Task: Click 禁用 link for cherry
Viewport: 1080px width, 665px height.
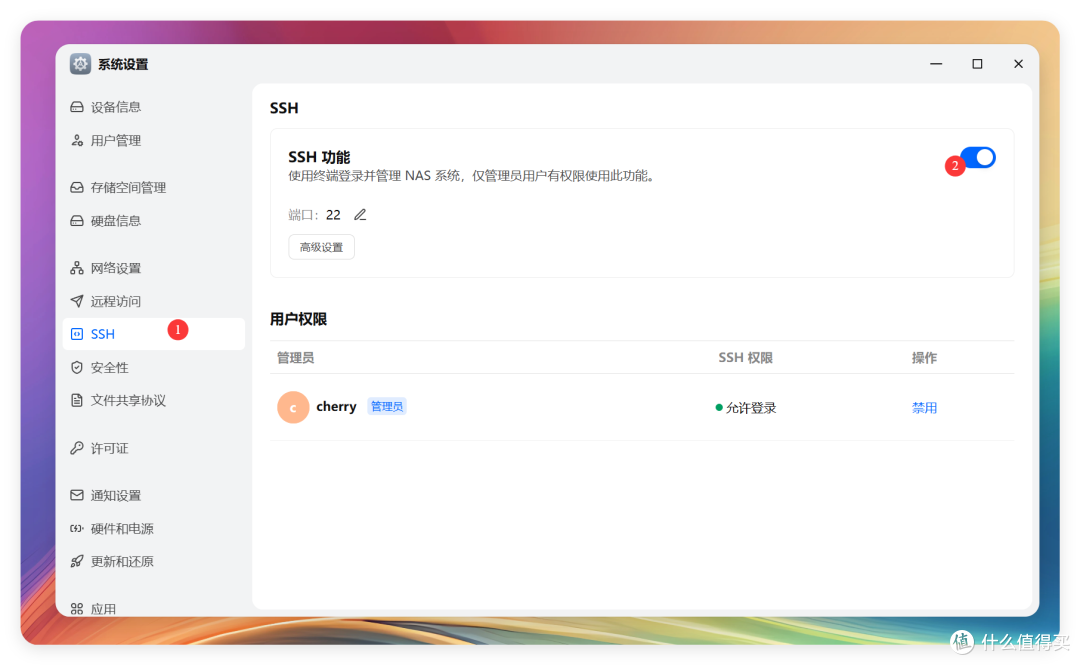Action: tap(924, 408)
